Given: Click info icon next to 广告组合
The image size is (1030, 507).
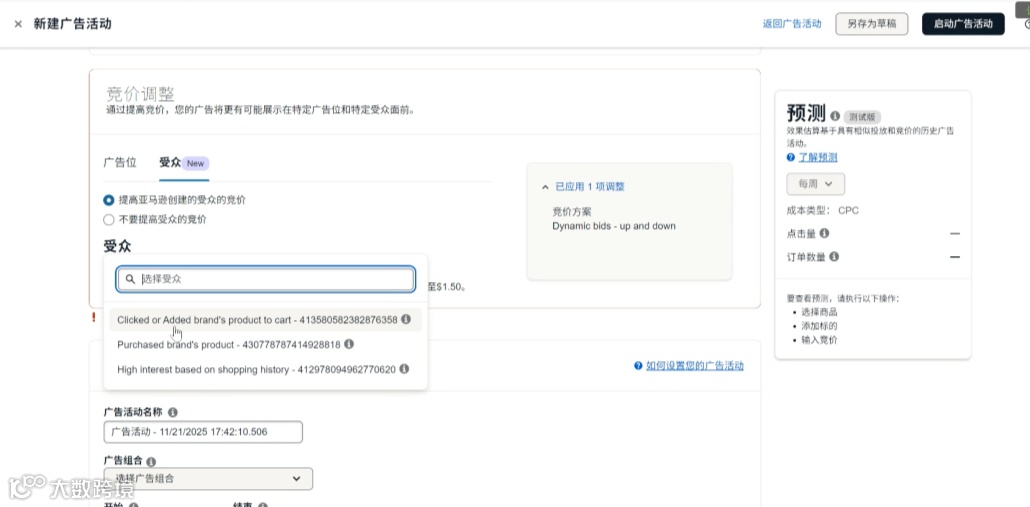Looking at the screenshot, I should pos(151,462).
